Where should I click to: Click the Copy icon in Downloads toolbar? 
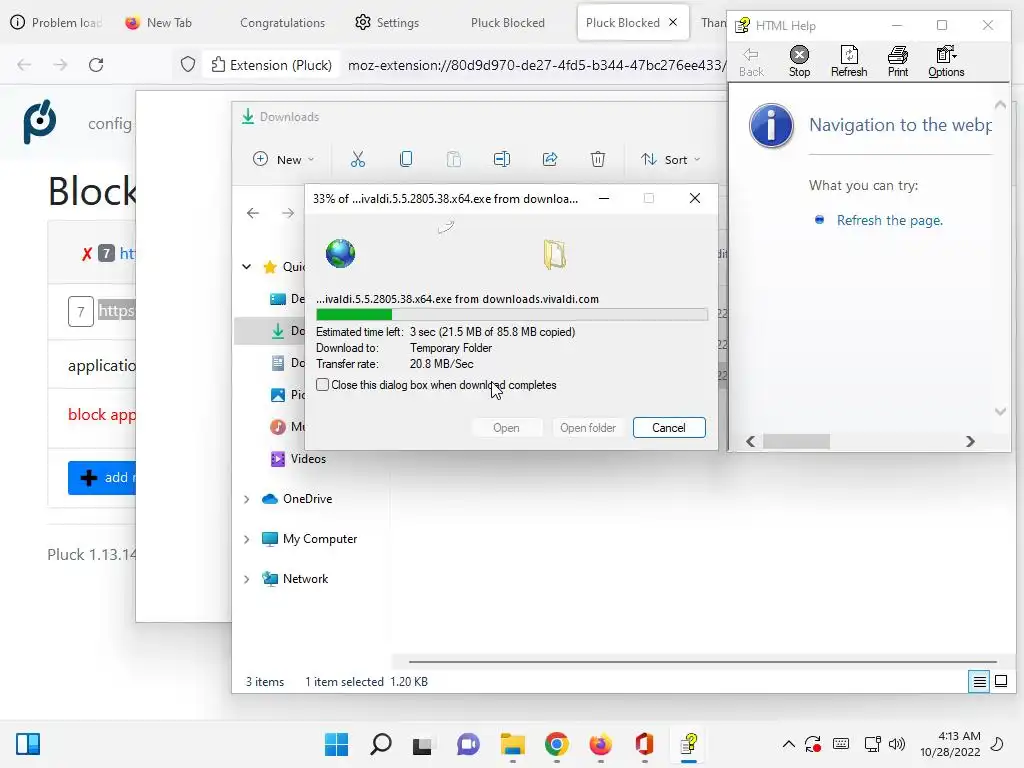pyautogui.click(x=406, y=159)
